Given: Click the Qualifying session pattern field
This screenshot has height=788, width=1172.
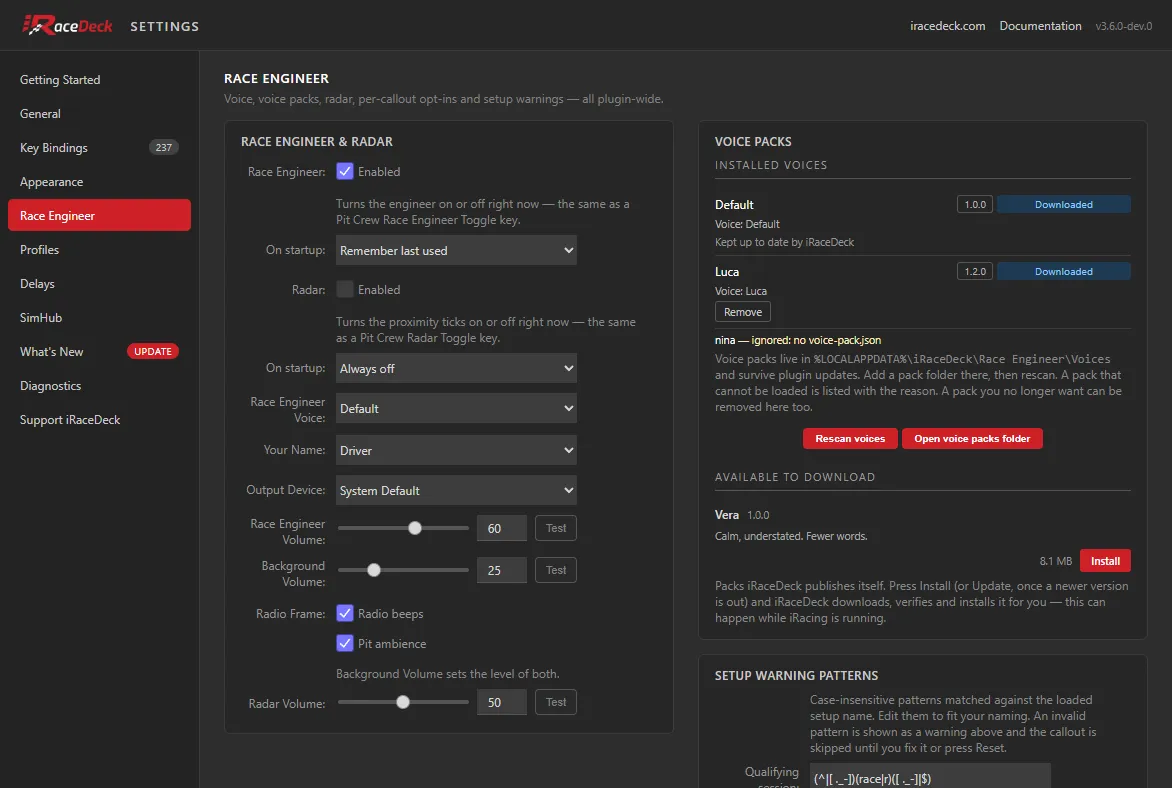Looking at the screenshot, I should 930,776.
